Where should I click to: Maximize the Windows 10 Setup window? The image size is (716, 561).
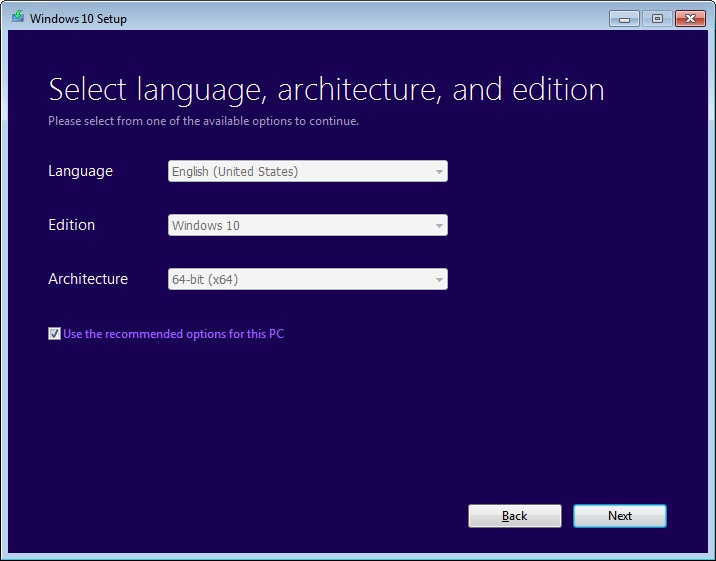click(656, 18)
